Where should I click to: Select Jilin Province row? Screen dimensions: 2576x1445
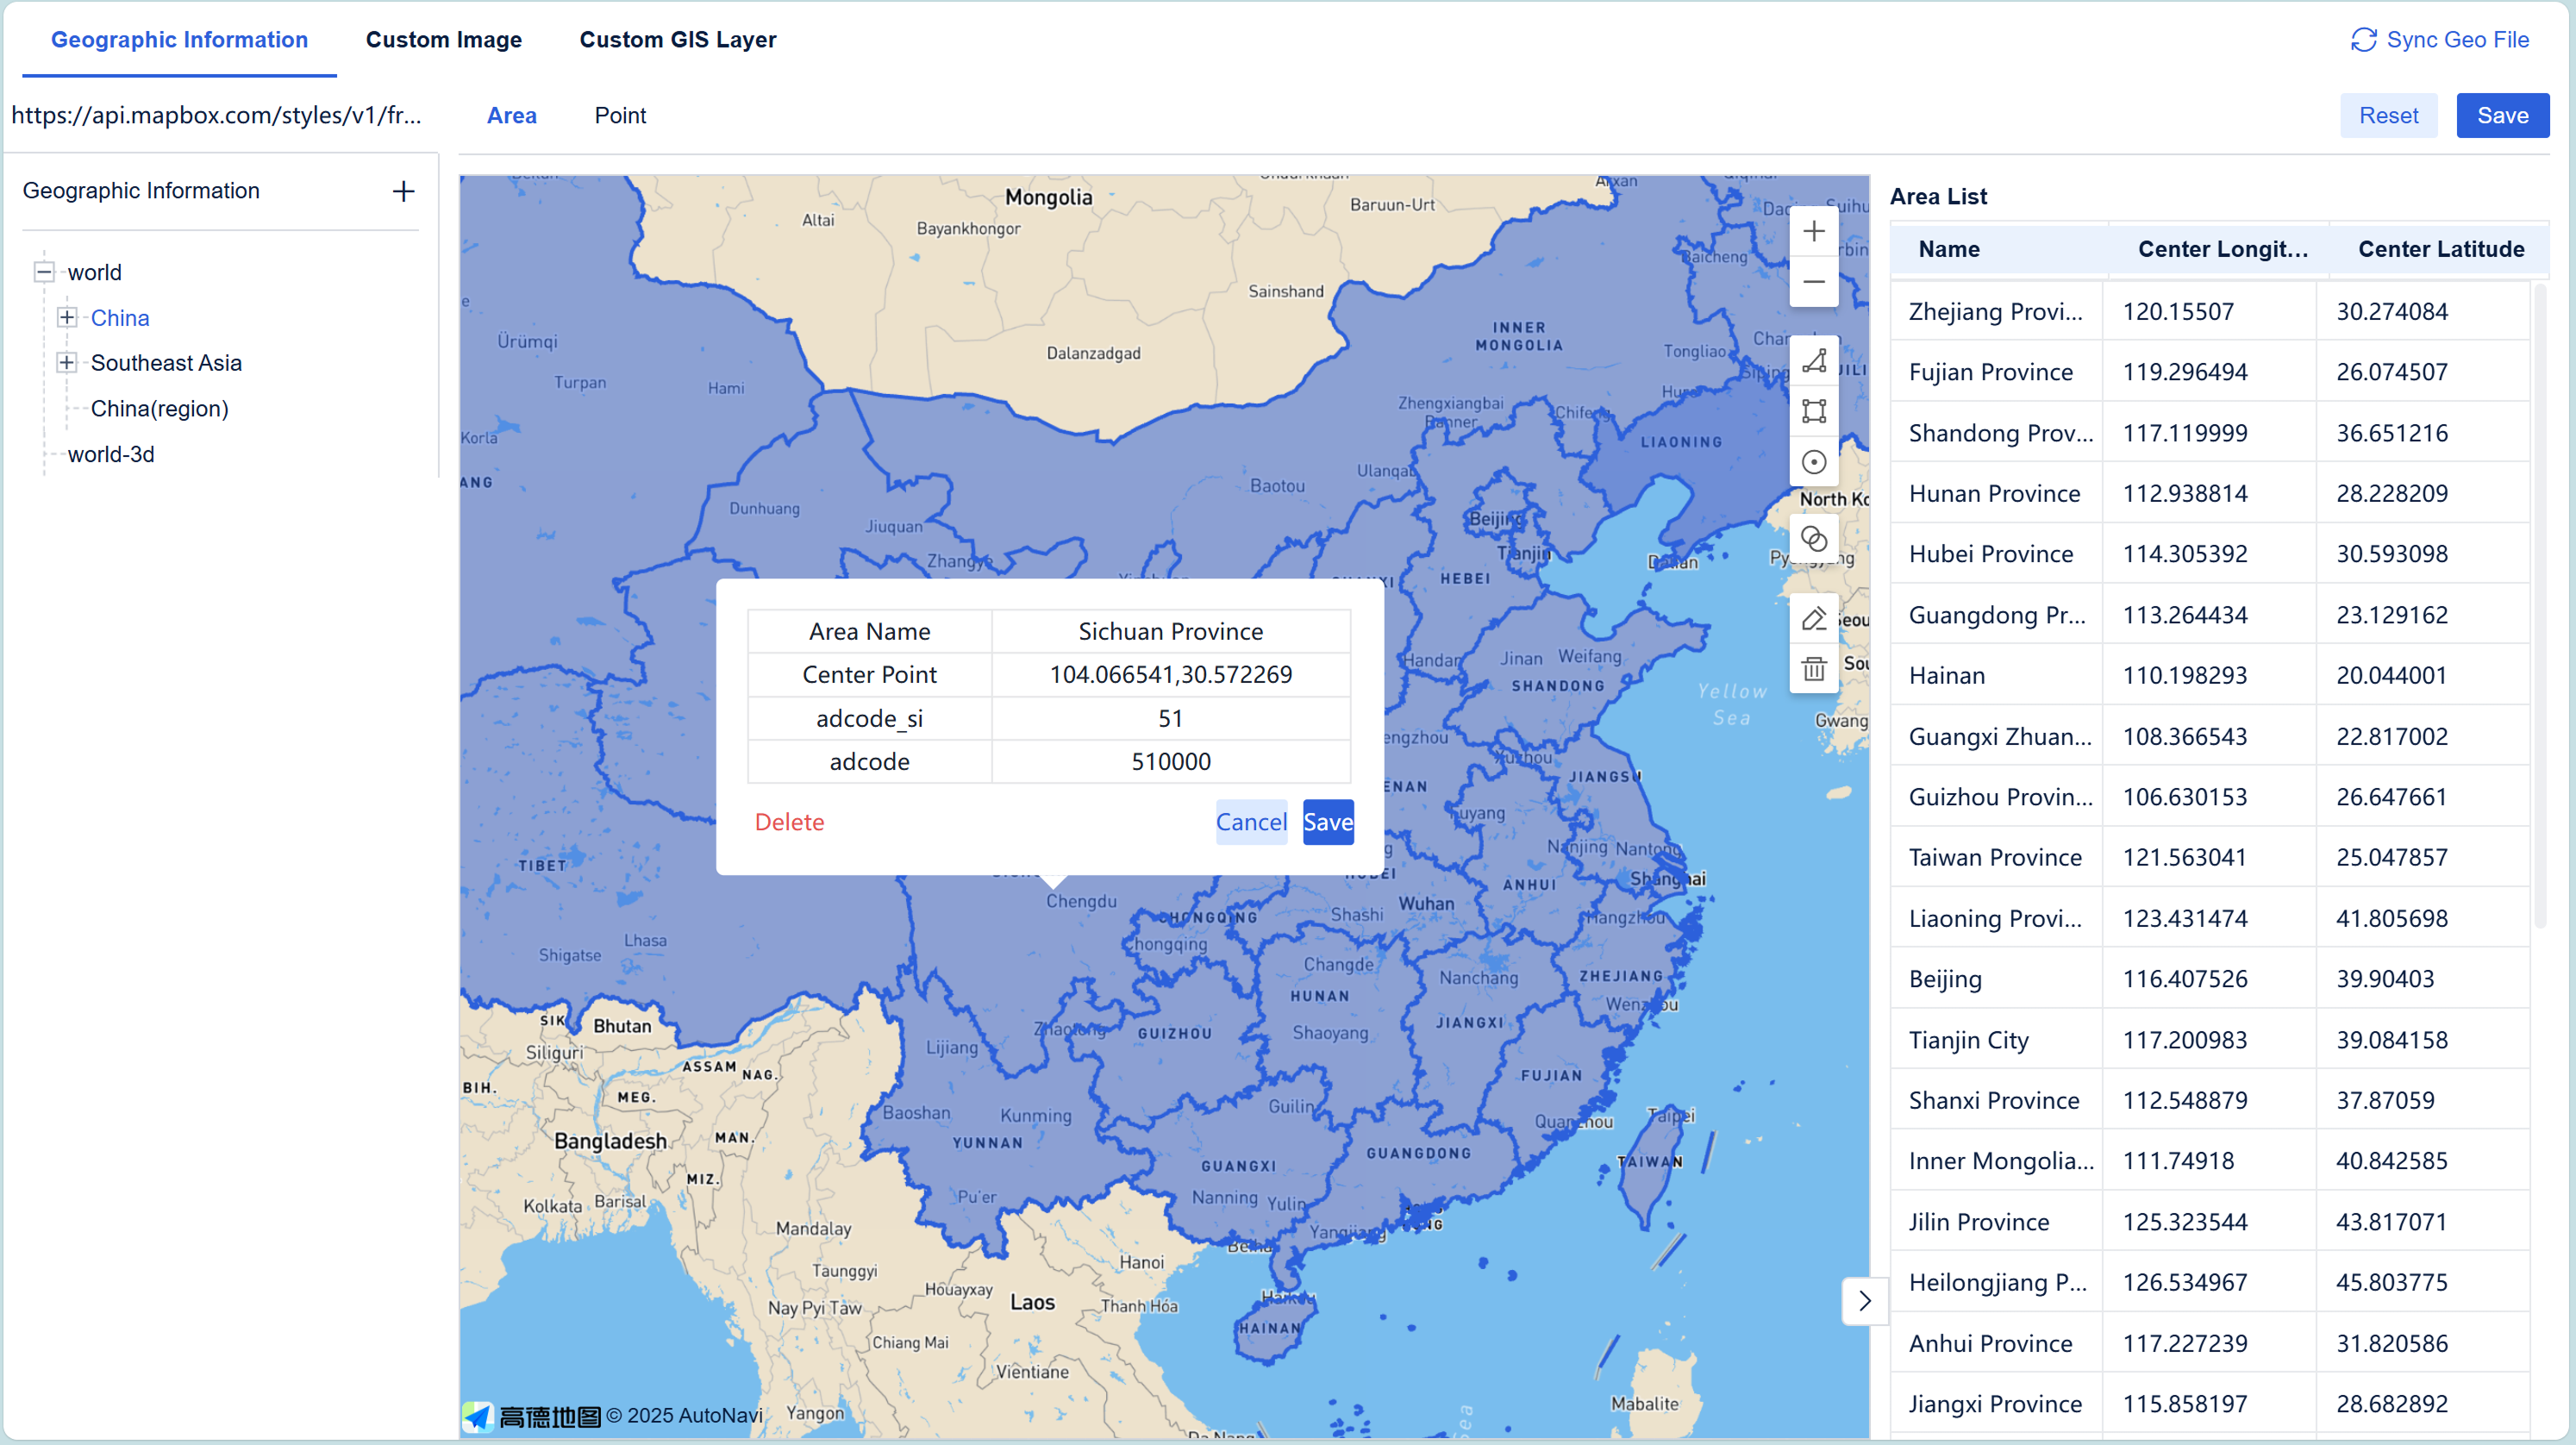coord(2209,1222)
